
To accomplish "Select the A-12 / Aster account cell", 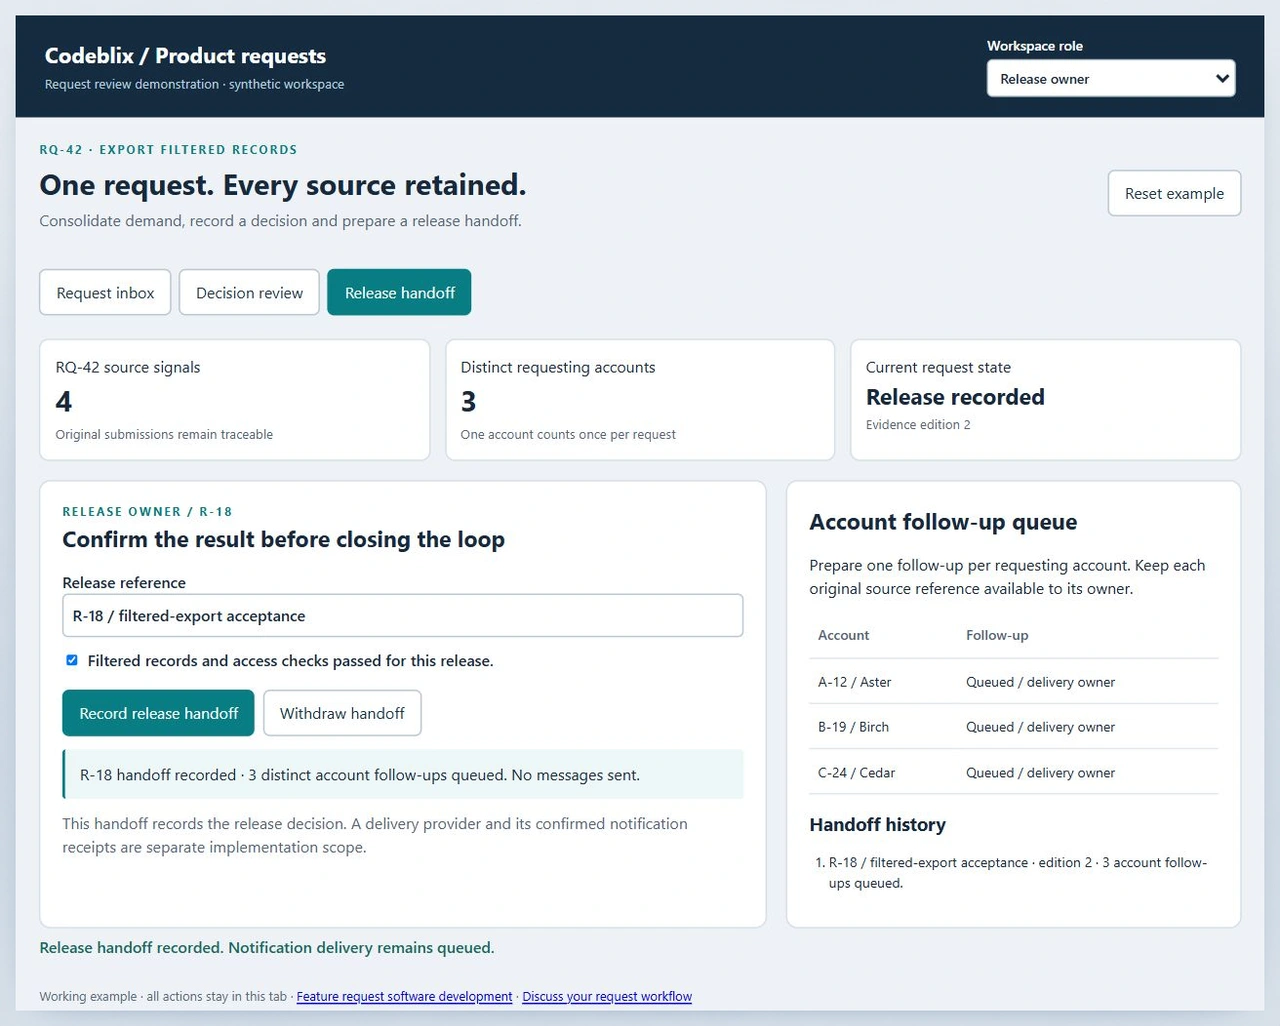I will click(854, 682).
